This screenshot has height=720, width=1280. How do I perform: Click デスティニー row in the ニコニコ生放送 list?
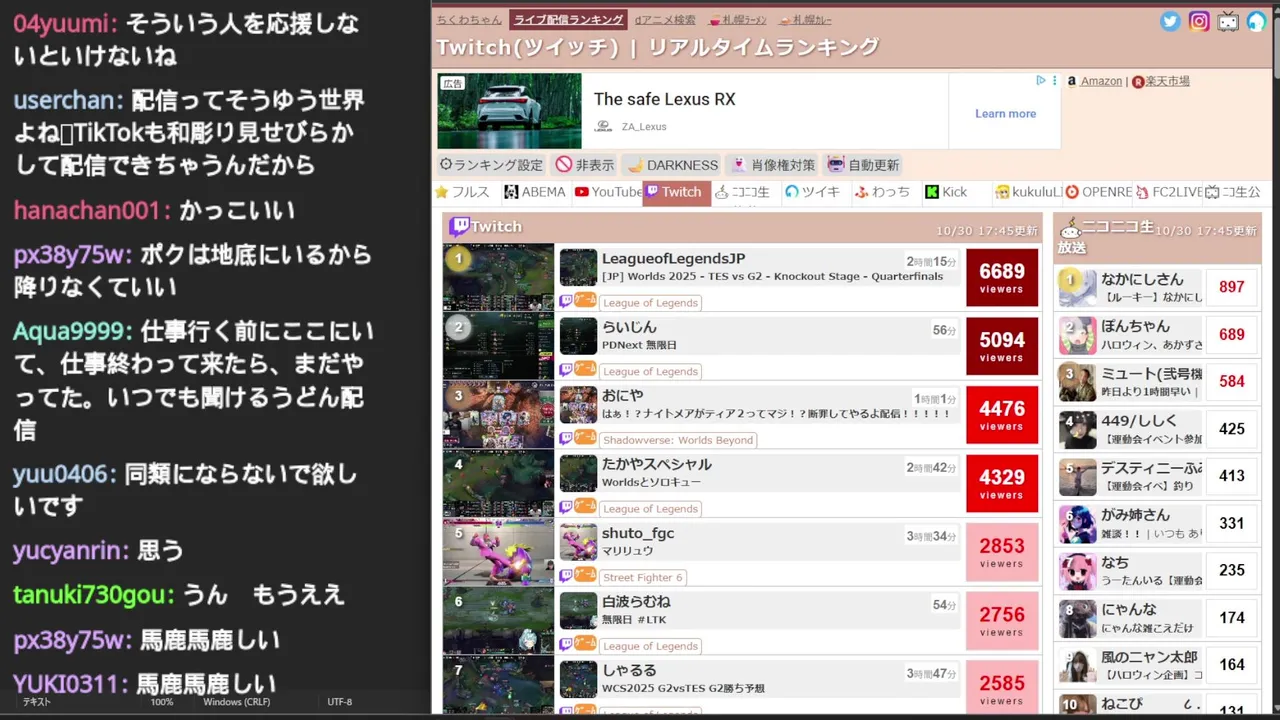(1157, 476)
